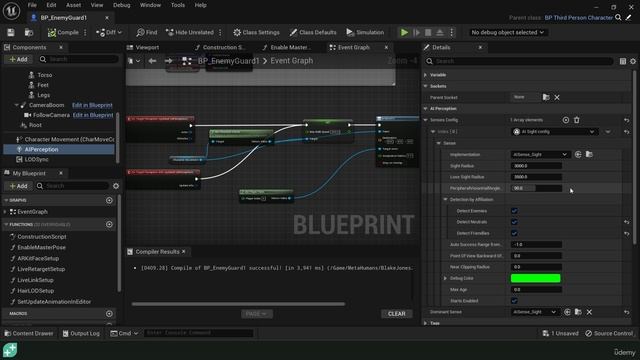Navigate back in graph history
The height and width of the screenshot is (360, 640).
[x=152, y=61]
